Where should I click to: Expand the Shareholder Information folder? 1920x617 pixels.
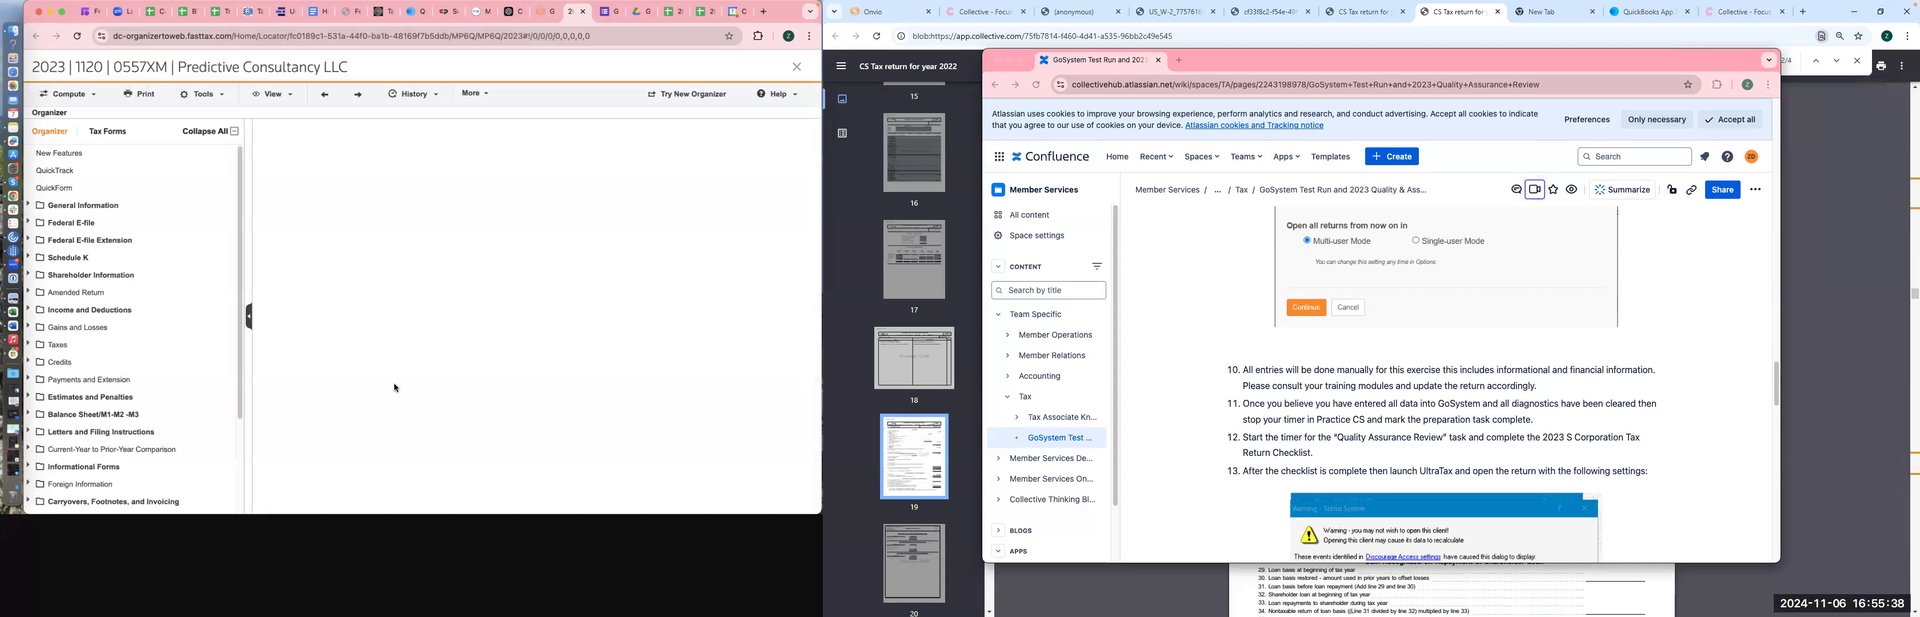click(x=28, y=275)
